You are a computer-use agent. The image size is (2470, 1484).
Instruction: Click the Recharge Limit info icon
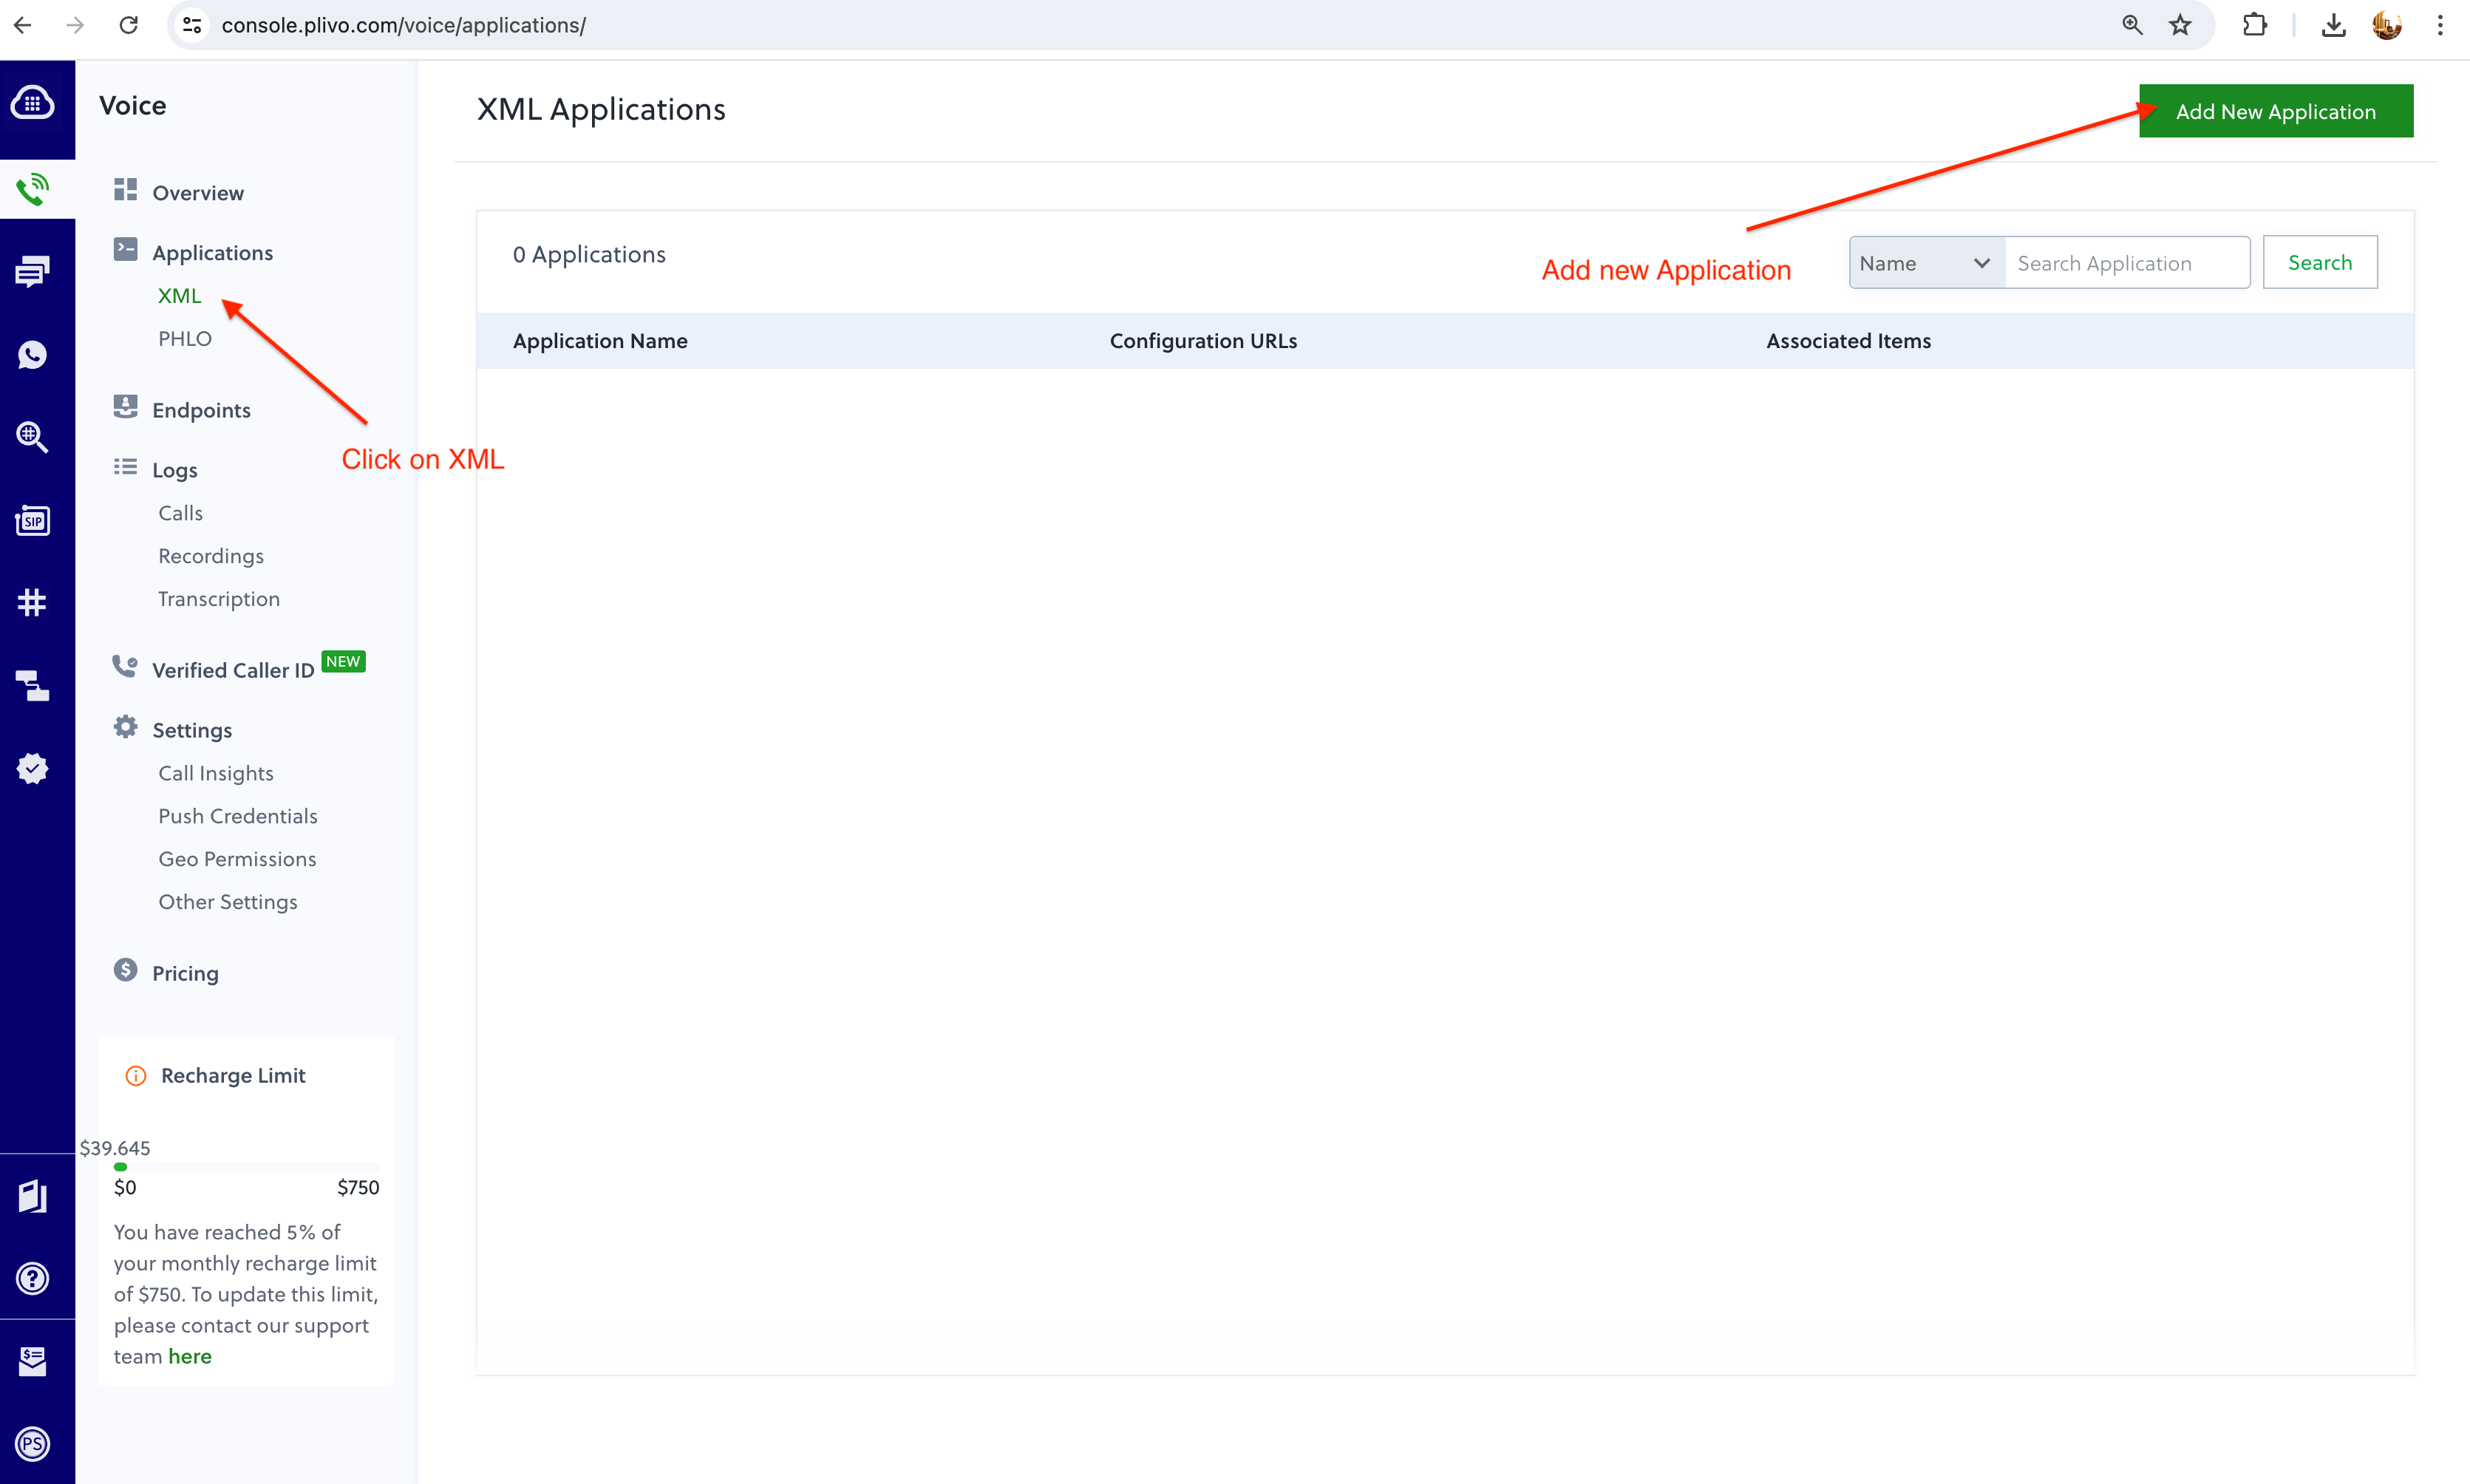(x=135, y=1076)
